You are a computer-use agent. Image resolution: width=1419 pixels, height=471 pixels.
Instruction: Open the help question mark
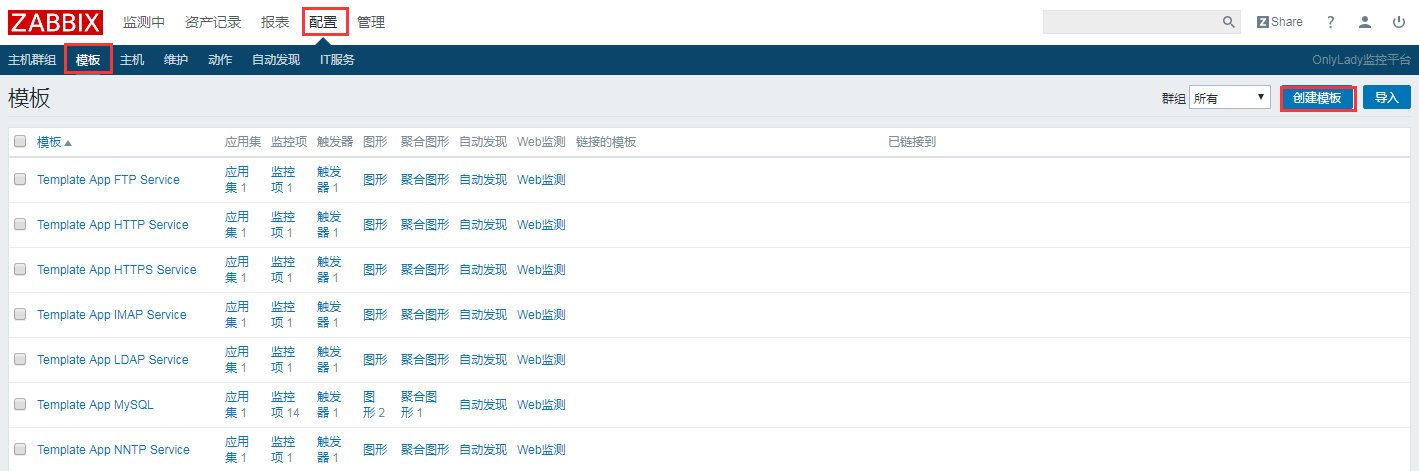(1331, 22)
